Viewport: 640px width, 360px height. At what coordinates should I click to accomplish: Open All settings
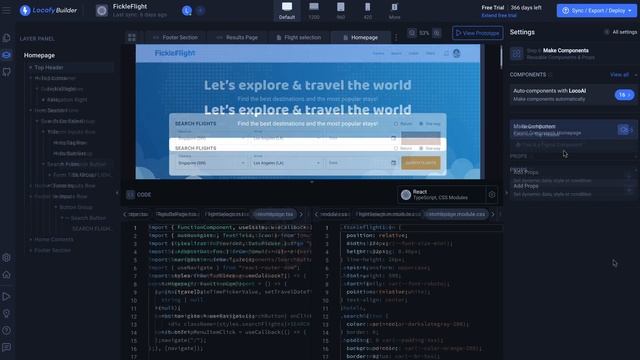(622, 32)
